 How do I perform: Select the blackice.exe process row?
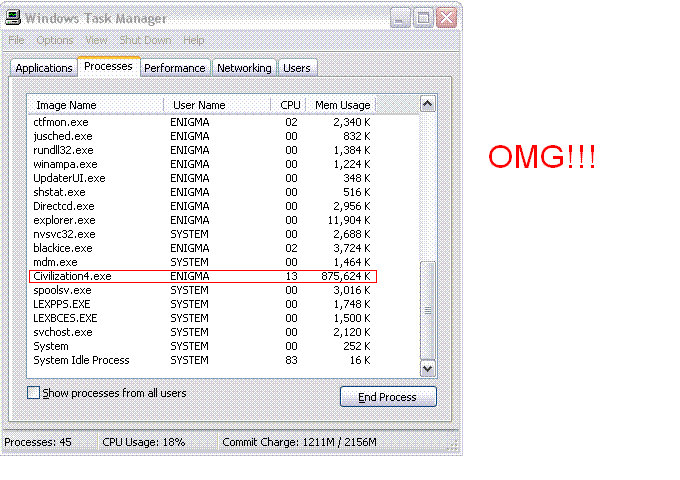click(x=202, y=248)
